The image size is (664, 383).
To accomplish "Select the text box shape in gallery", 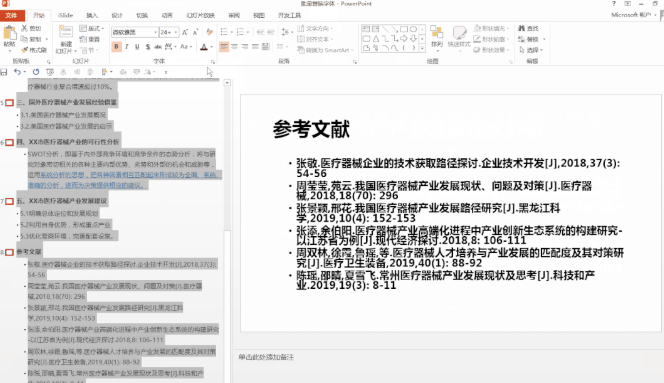I will [366, 29].
